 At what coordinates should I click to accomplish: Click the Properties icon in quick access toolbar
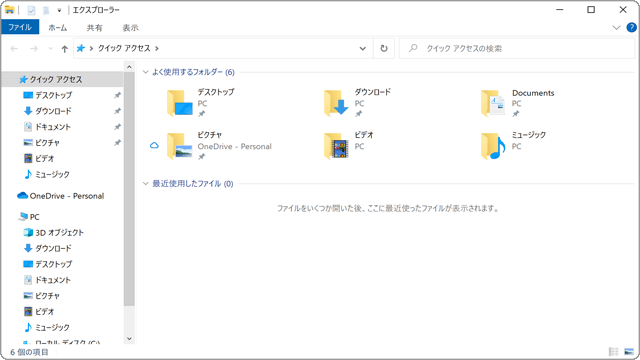coord(31,10)
